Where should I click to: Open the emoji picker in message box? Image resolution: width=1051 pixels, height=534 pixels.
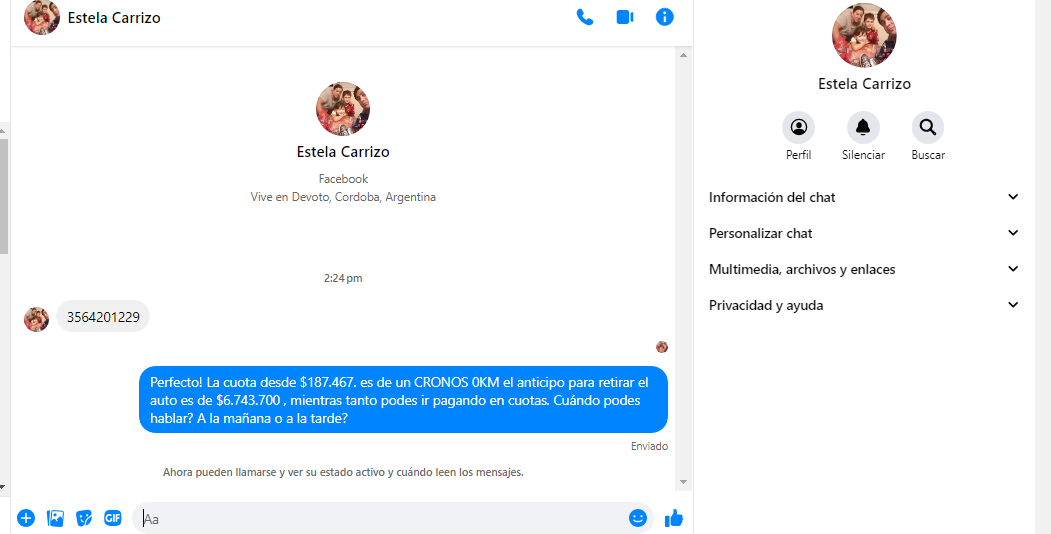pos(638,518)
